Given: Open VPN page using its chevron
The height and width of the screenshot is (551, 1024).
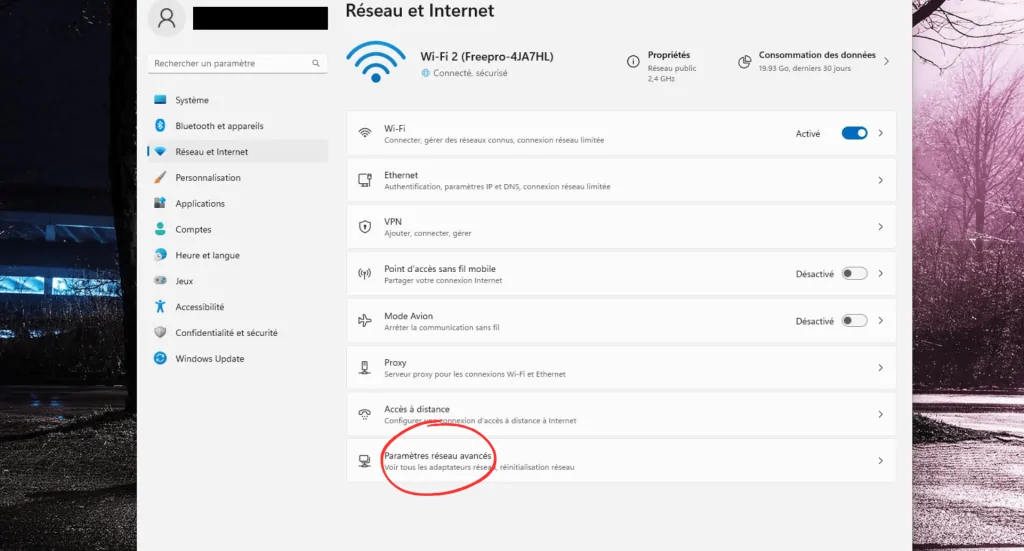Looking at the screenshot, I should (880, 227).
